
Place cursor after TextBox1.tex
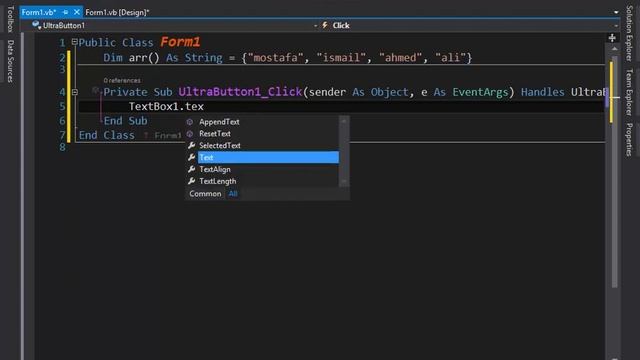tap(204, 107)
